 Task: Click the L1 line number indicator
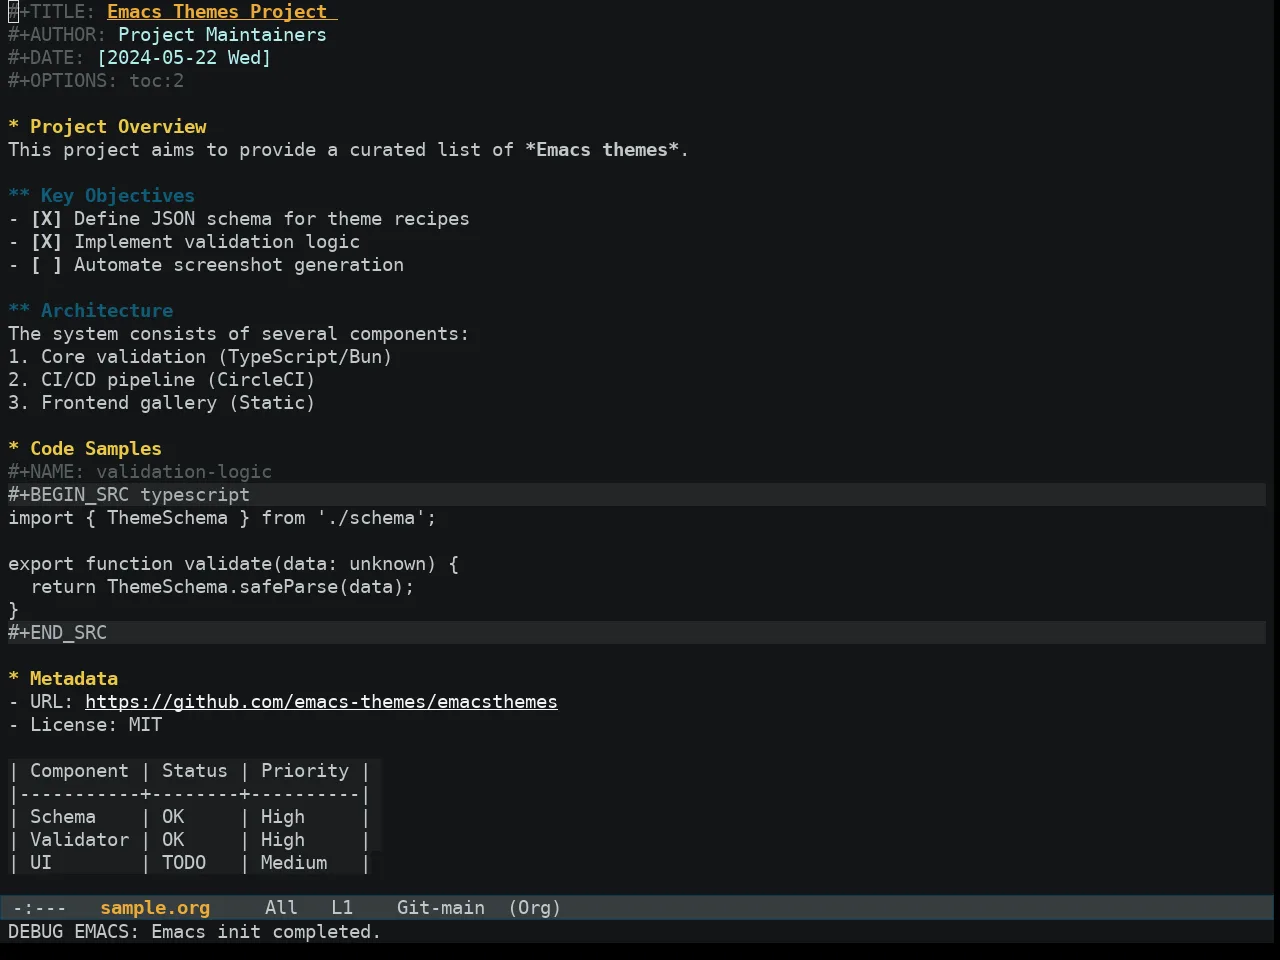pos(342,908)
